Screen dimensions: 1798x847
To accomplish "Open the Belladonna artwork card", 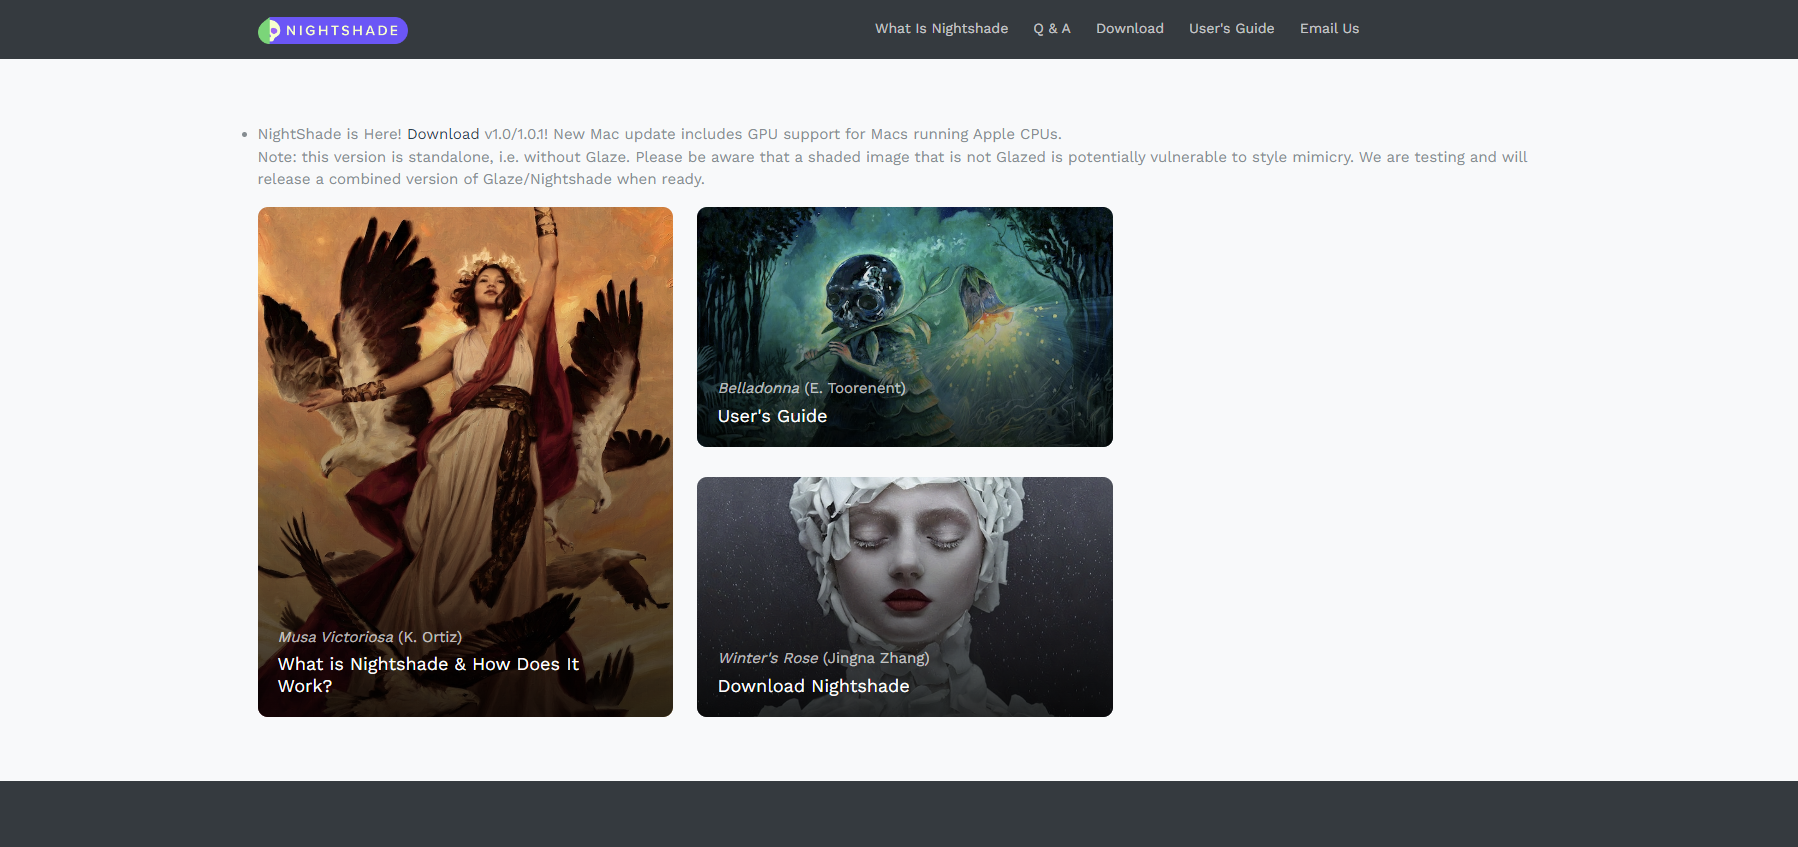I will (x=905, y=327).
